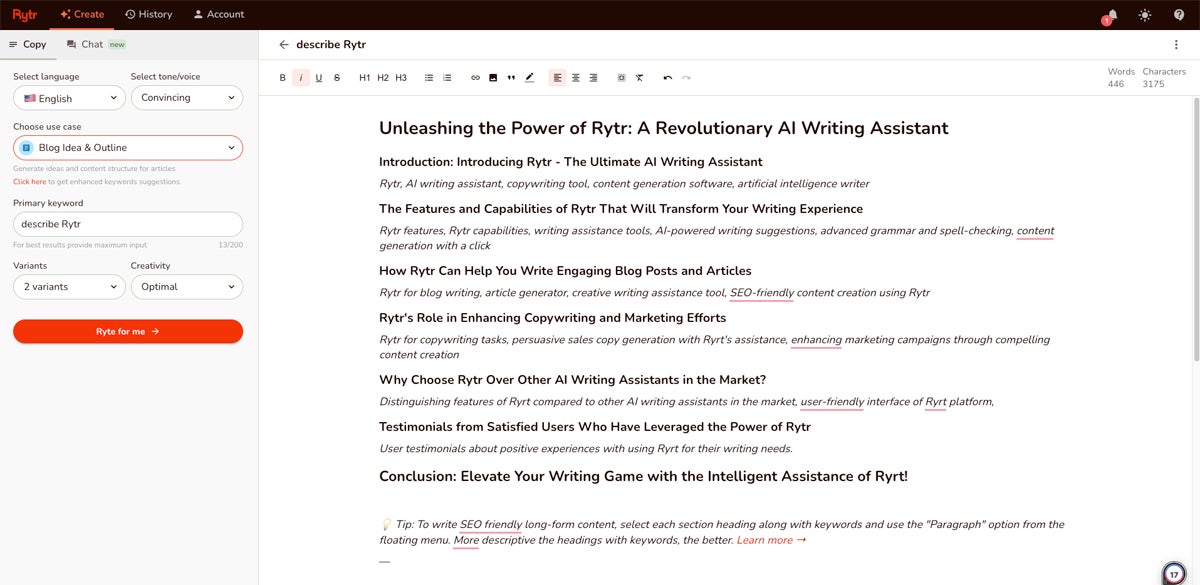The image size is (1200, 585).
Task: Undo the last edit
Action: (668, 78)
